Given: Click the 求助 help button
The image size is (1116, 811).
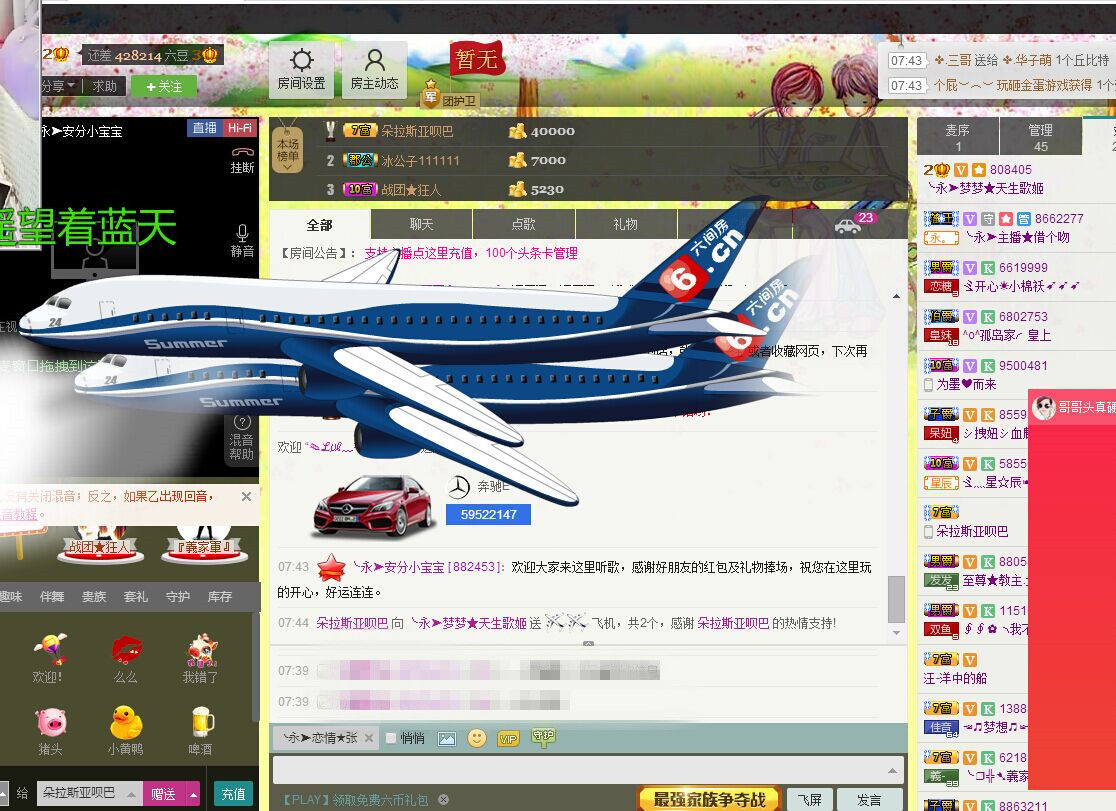Looking at the screenshot, I should click(x=105, y=86).
